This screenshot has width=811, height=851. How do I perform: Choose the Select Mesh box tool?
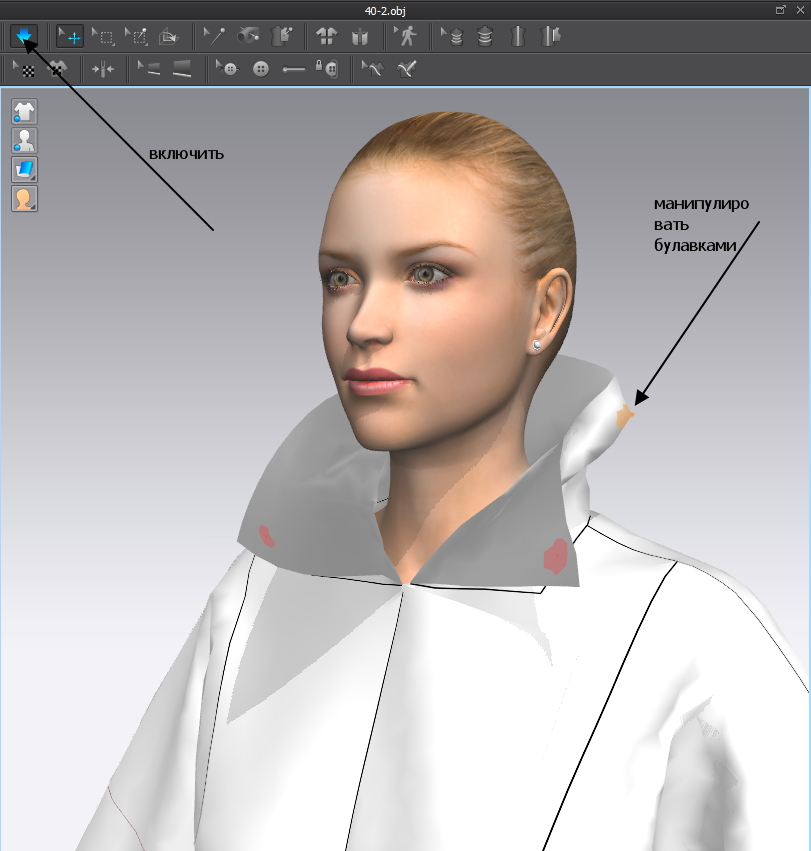[x=102, y=37]
